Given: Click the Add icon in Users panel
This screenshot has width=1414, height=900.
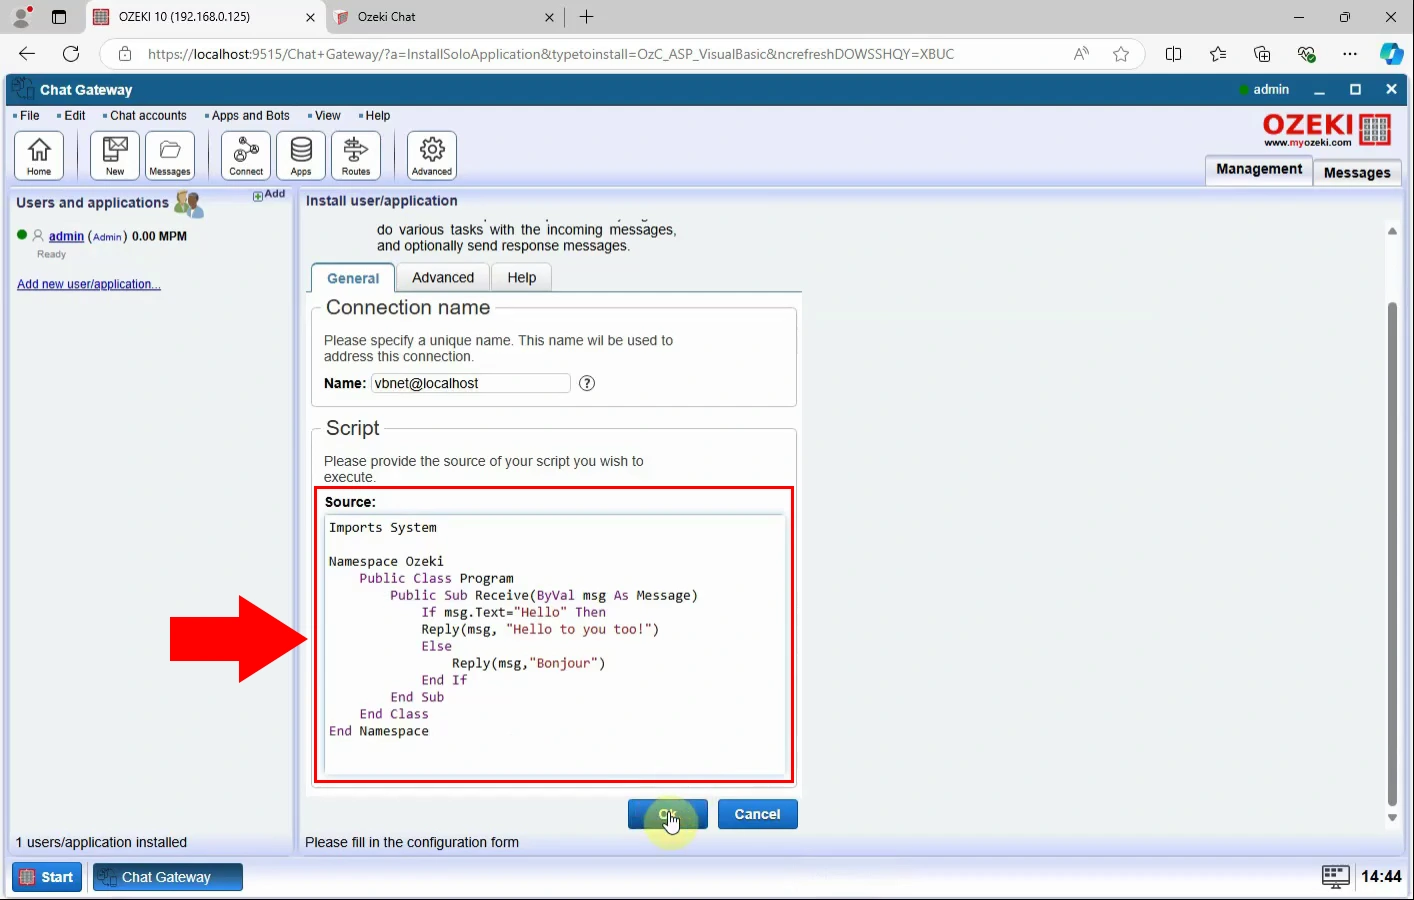Looking at the screenshot, I should click(269, 195).
